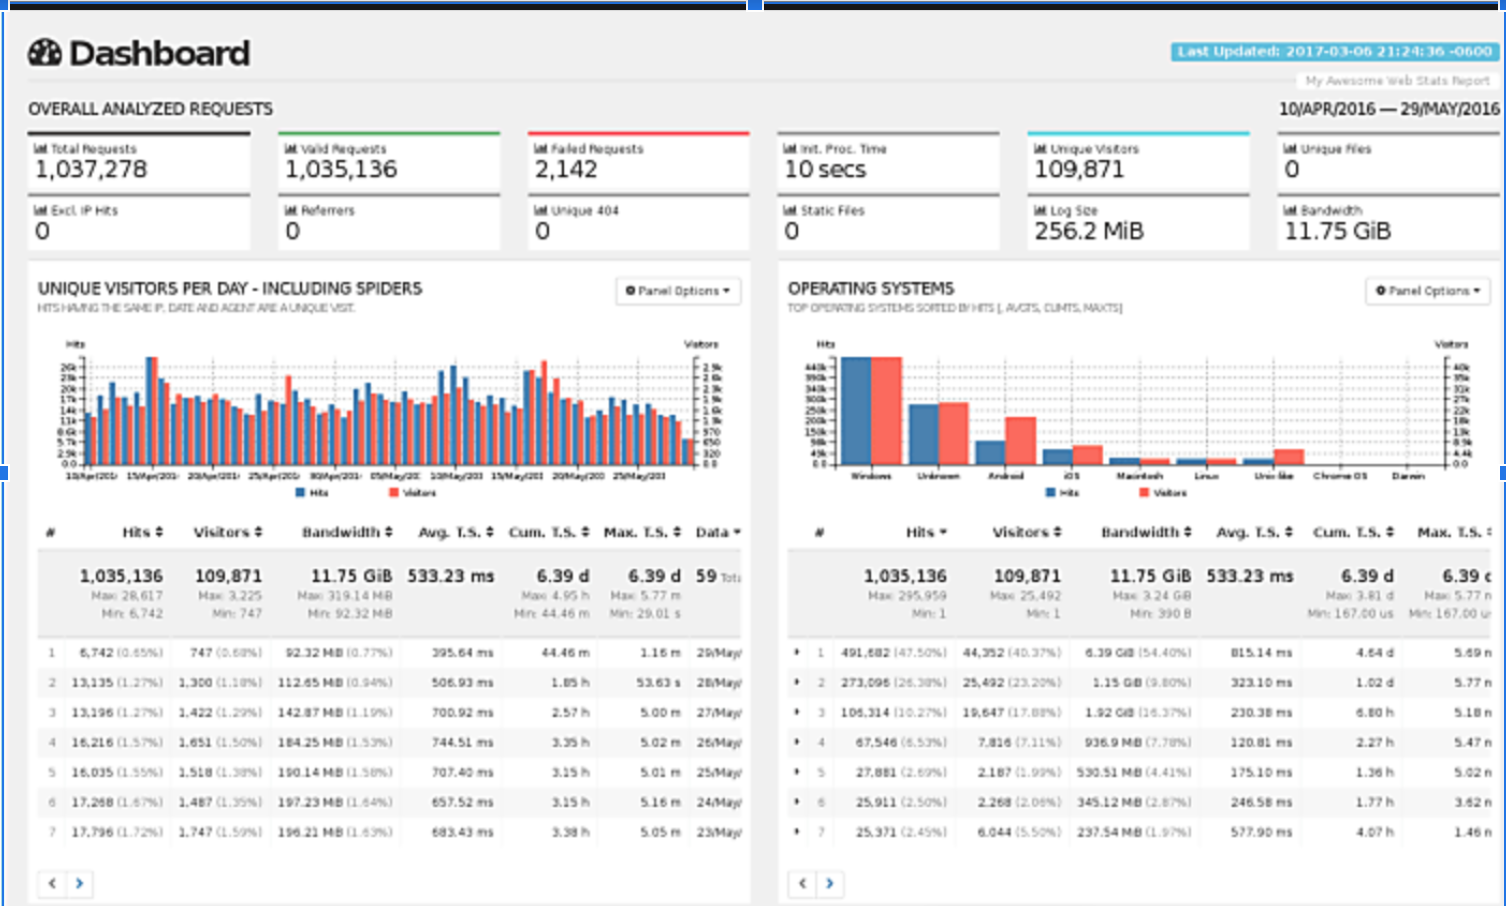Screen dimensions: 1506x906
Task: Sort Unique Visitors table by Bandwidth column
Action: point(347,532)
